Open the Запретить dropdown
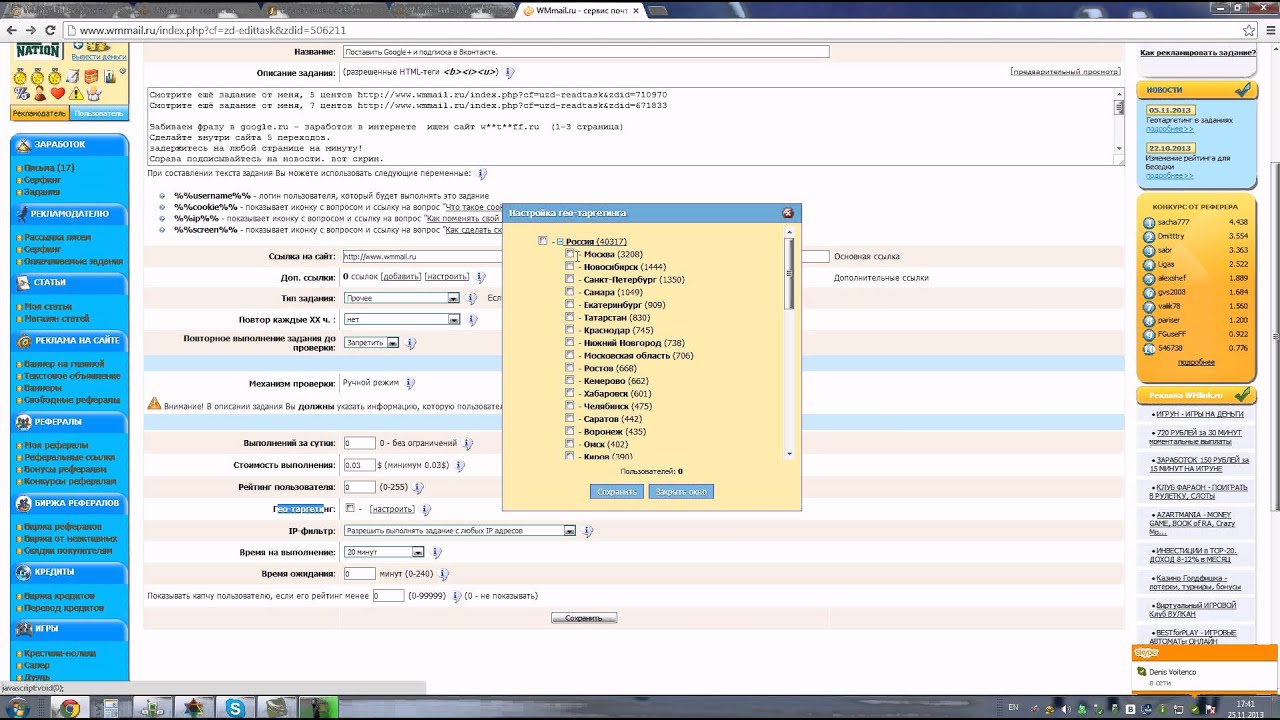This screenshot has width=1280, height=720. click(x=371, y=343)
